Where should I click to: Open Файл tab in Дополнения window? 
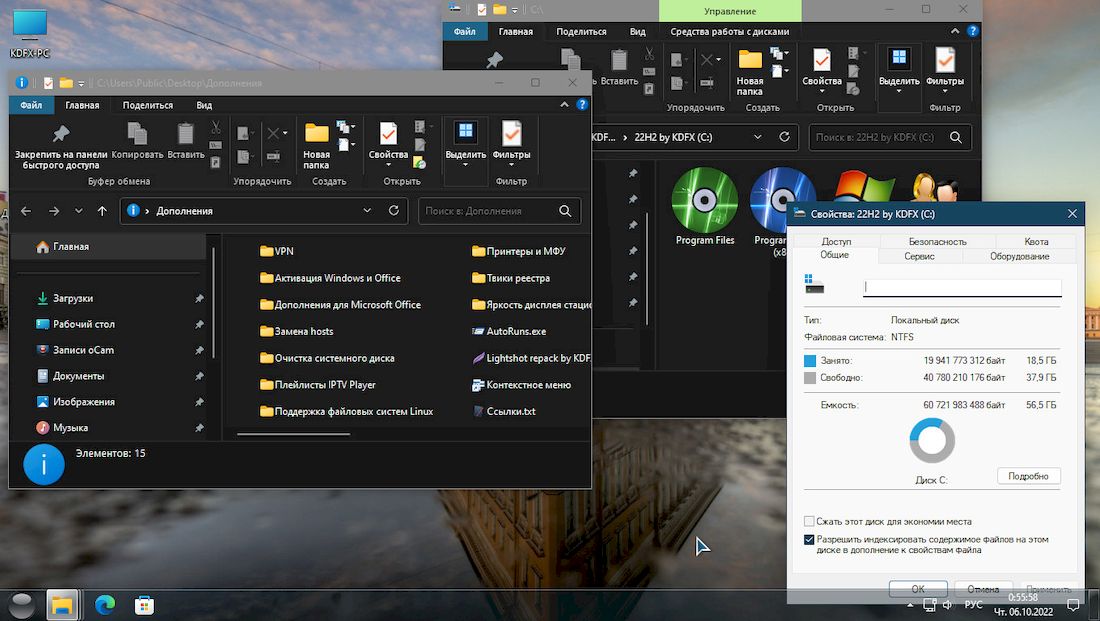[31, 105]
